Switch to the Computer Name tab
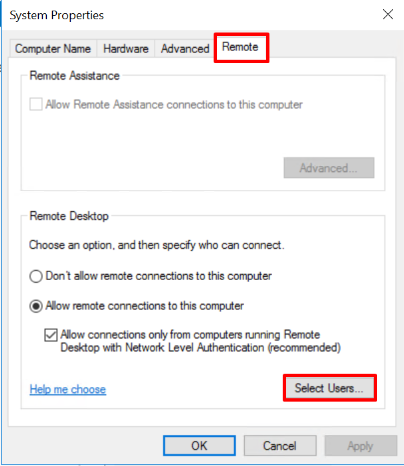Screen dimensions: 404x466 (53, 49)
